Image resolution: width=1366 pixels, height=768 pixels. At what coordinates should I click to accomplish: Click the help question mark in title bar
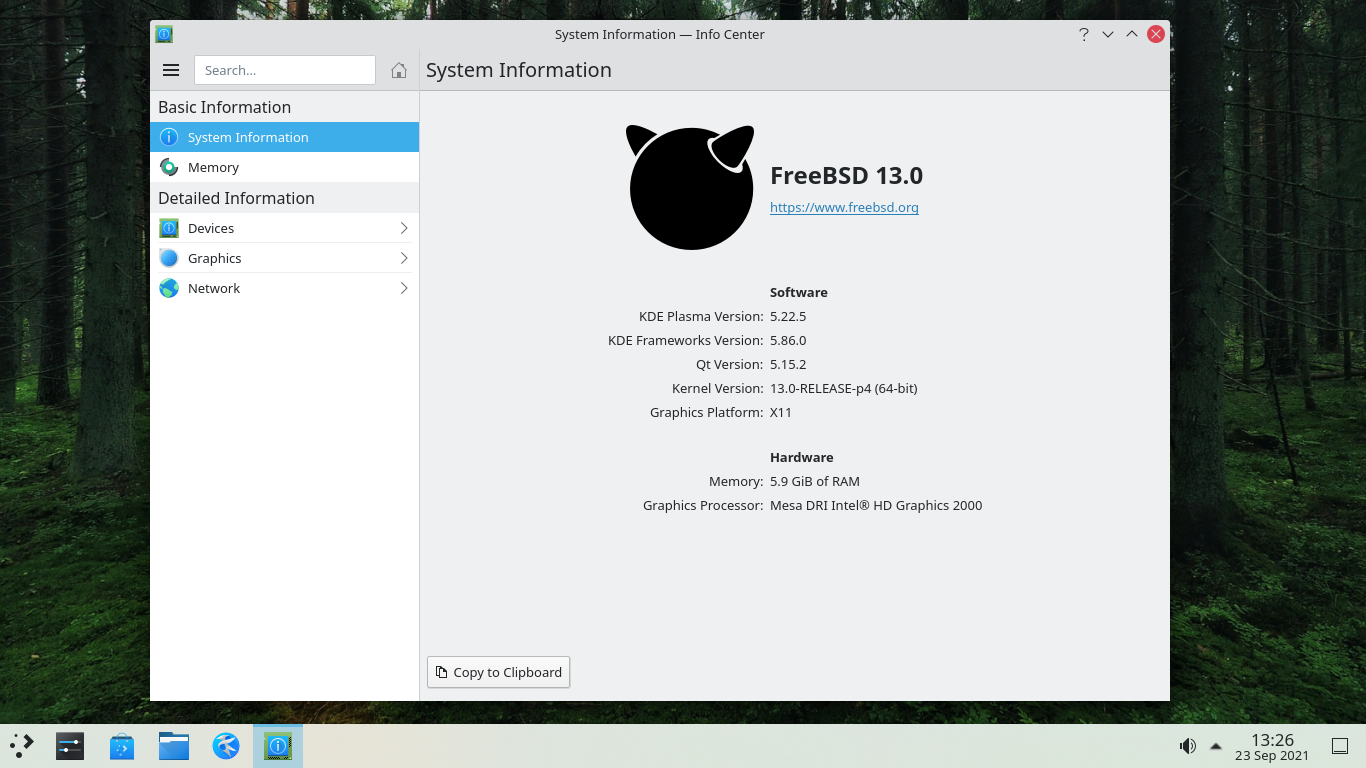(x=1083, y=34)
